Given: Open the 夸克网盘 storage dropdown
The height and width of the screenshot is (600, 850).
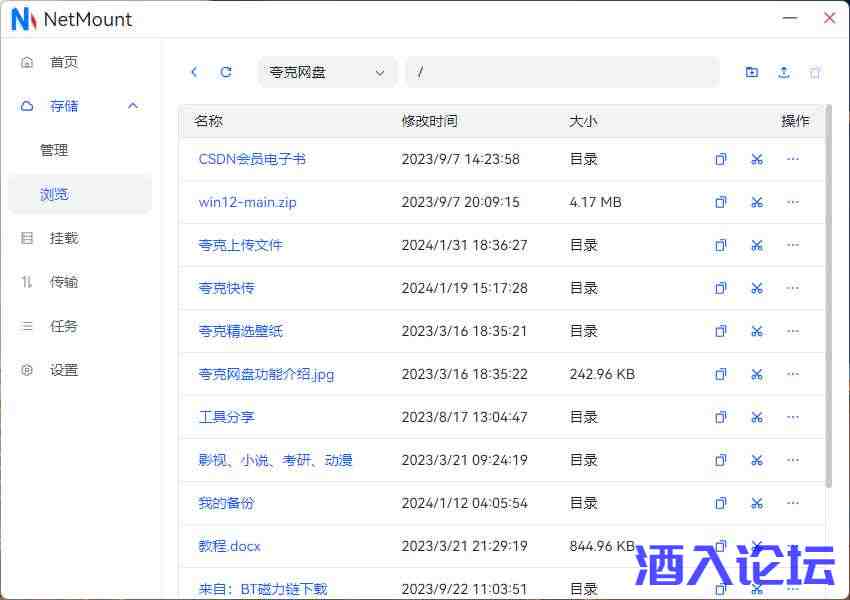Looking at the screenshot, I should [327, 72].
